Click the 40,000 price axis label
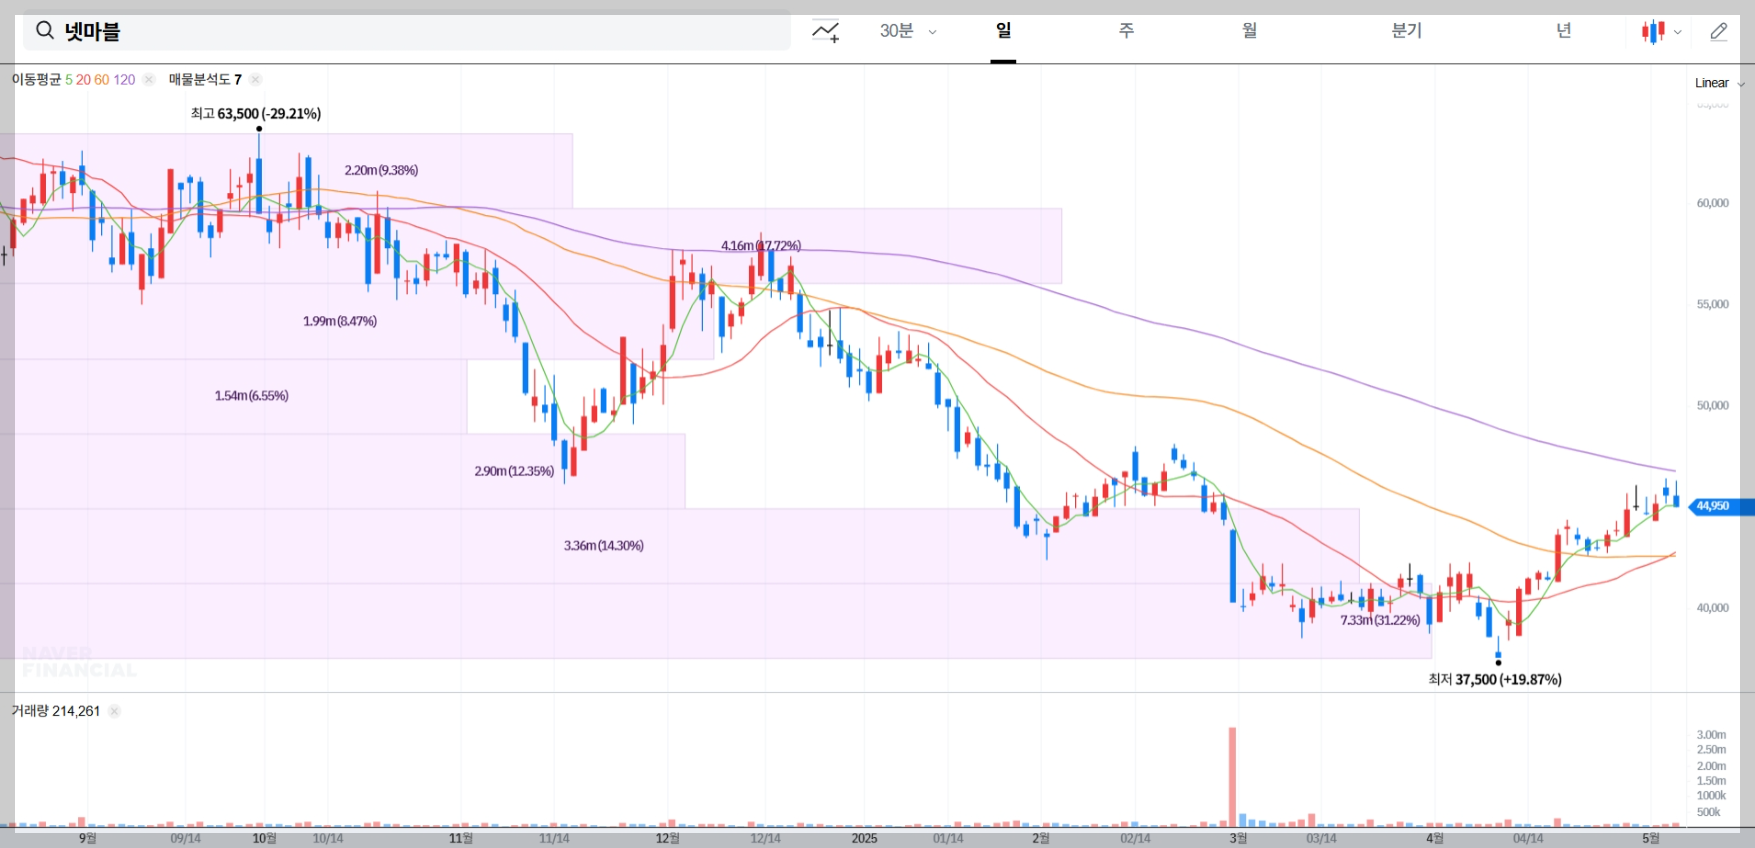The image size is (1755, 848). pyautogui.click(x=1712, y=607)
